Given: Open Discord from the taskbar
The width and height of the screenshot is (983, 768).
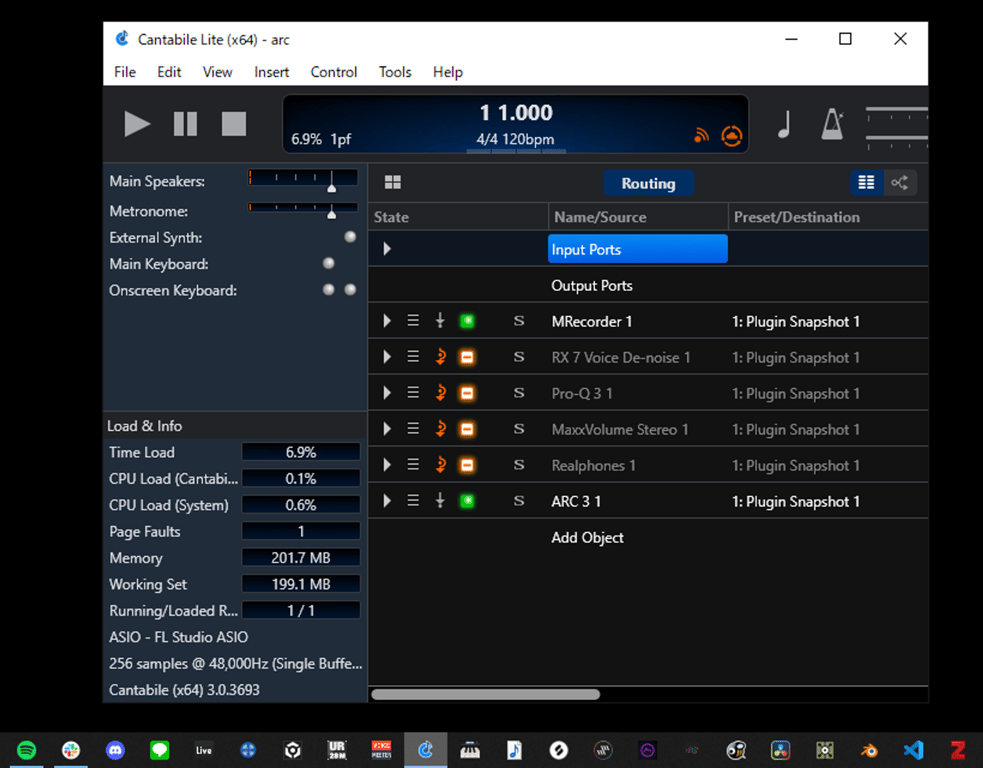Looking at the screenshot, I should pyautogui.click(x=115, y=750).
